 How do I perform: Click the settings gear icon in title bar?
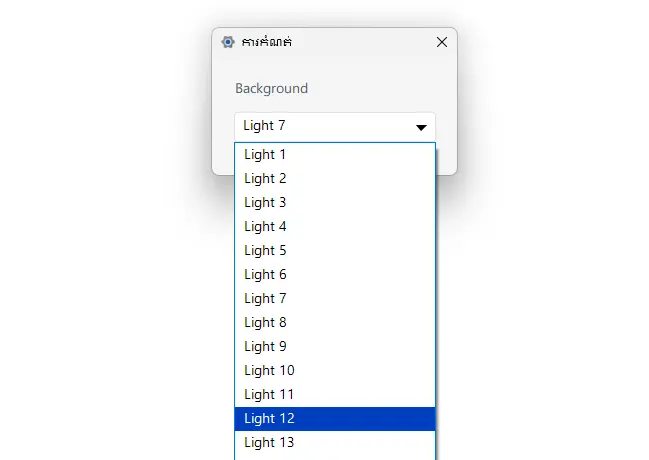pyautogui.click(x=228, y=42)
